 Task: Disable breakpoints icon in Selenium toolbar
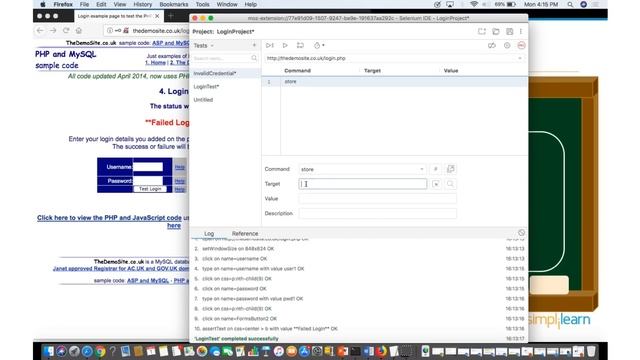[492, 45]
